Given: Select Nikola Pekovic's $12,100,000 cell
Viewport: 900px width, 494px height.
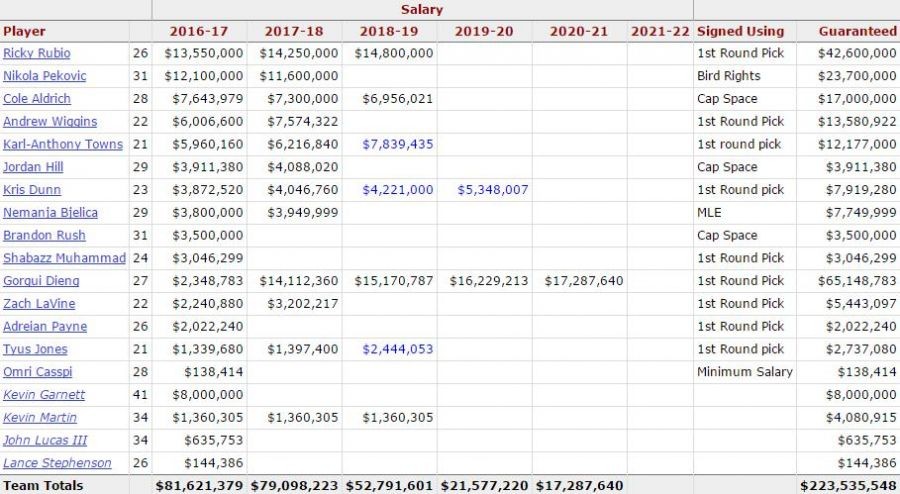Looking at the screenshot, I should coord(204,76).
